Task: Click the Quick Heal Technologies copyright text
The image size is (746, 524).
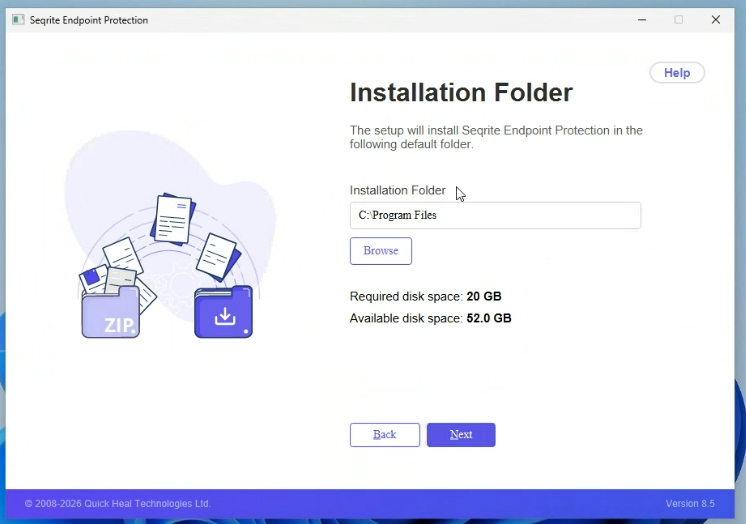Action: point(118,504)
